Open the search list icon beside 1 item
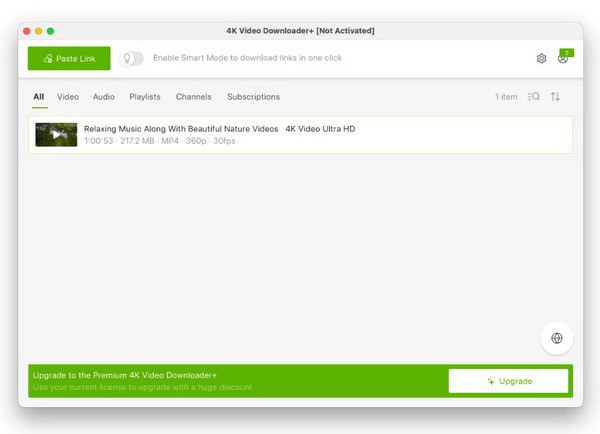600x434 pixels. (x=533, y=96)
